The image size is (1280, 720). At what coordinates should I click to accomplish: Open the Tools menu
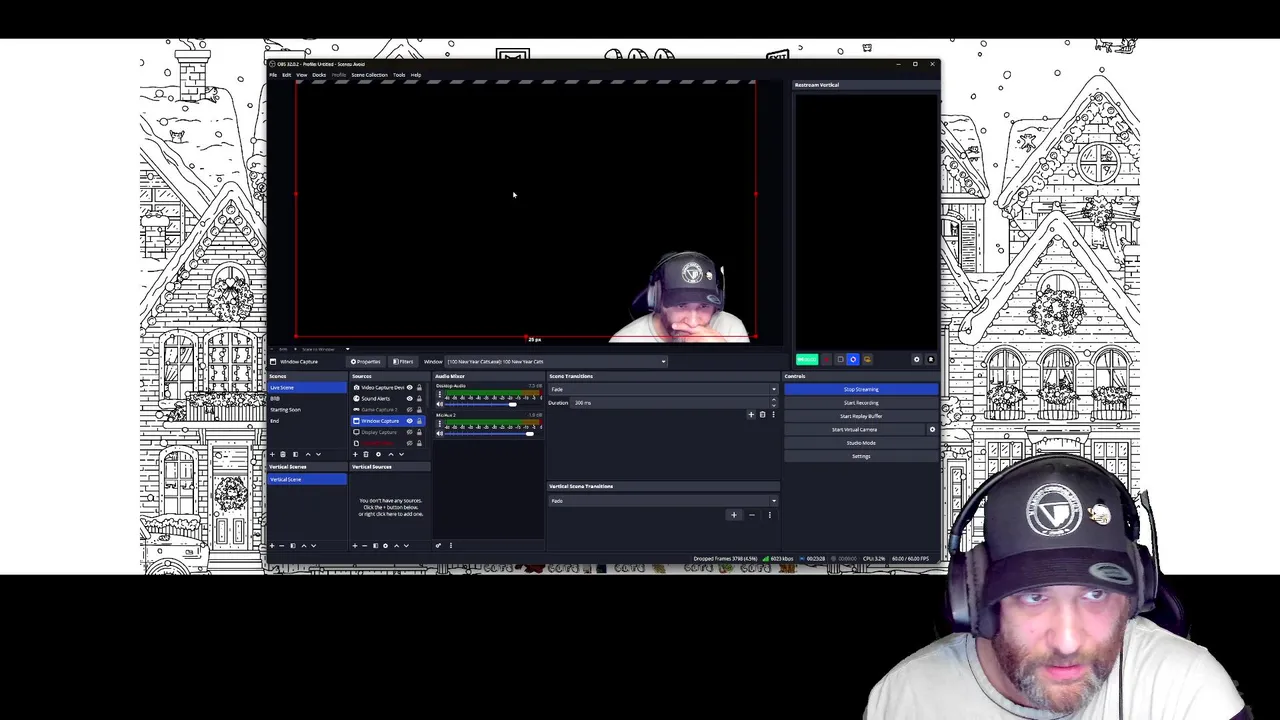[x=399, y=75]
